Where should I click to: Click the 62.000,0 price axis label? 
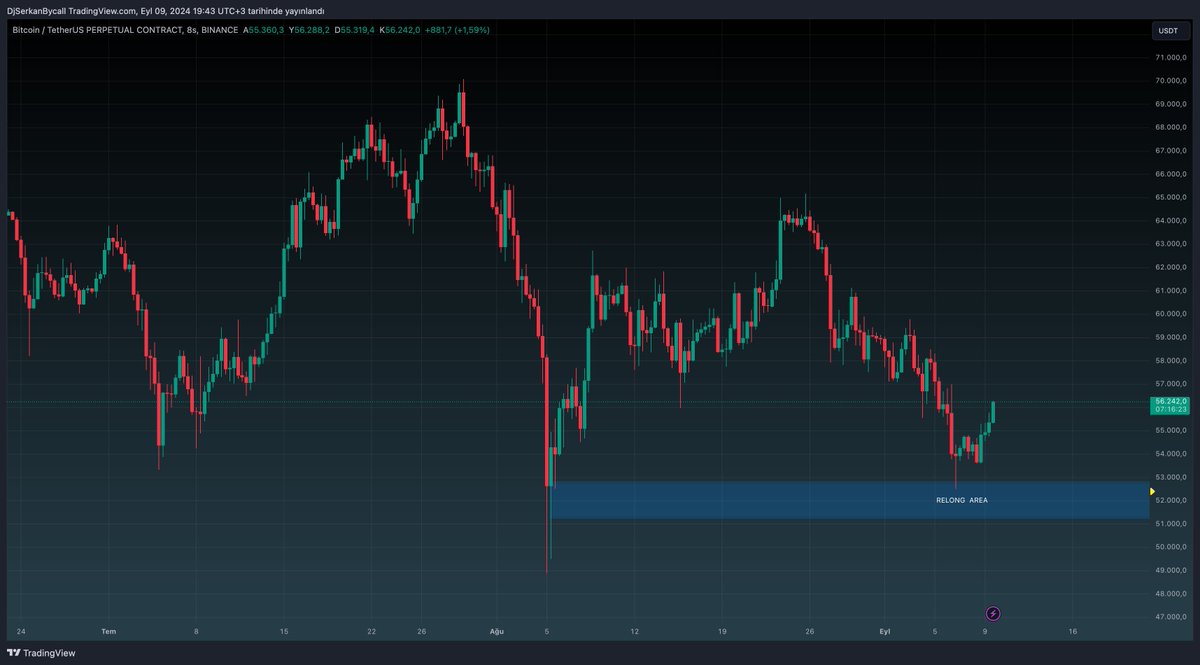pos(1169,267)
